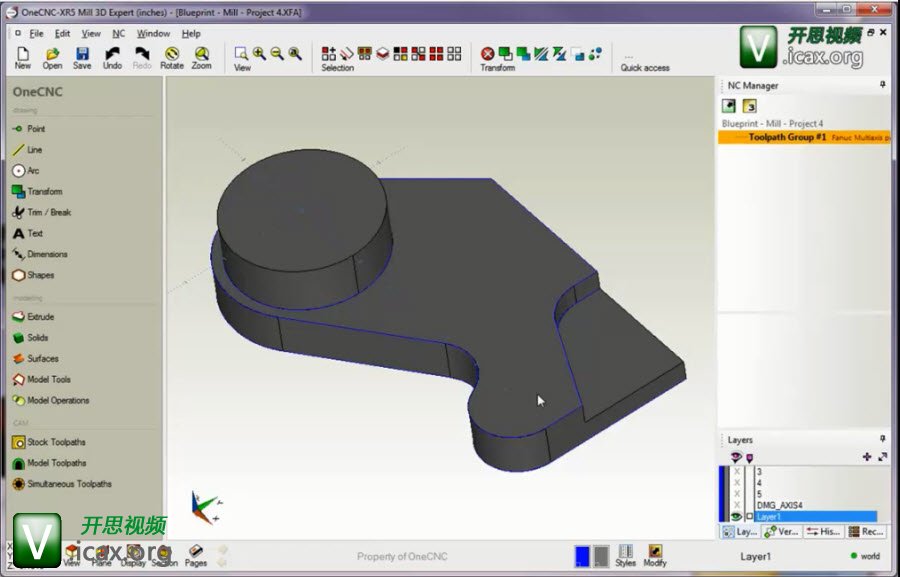
Task: Click the Save file icon
Action: click(x=82, y=58)
